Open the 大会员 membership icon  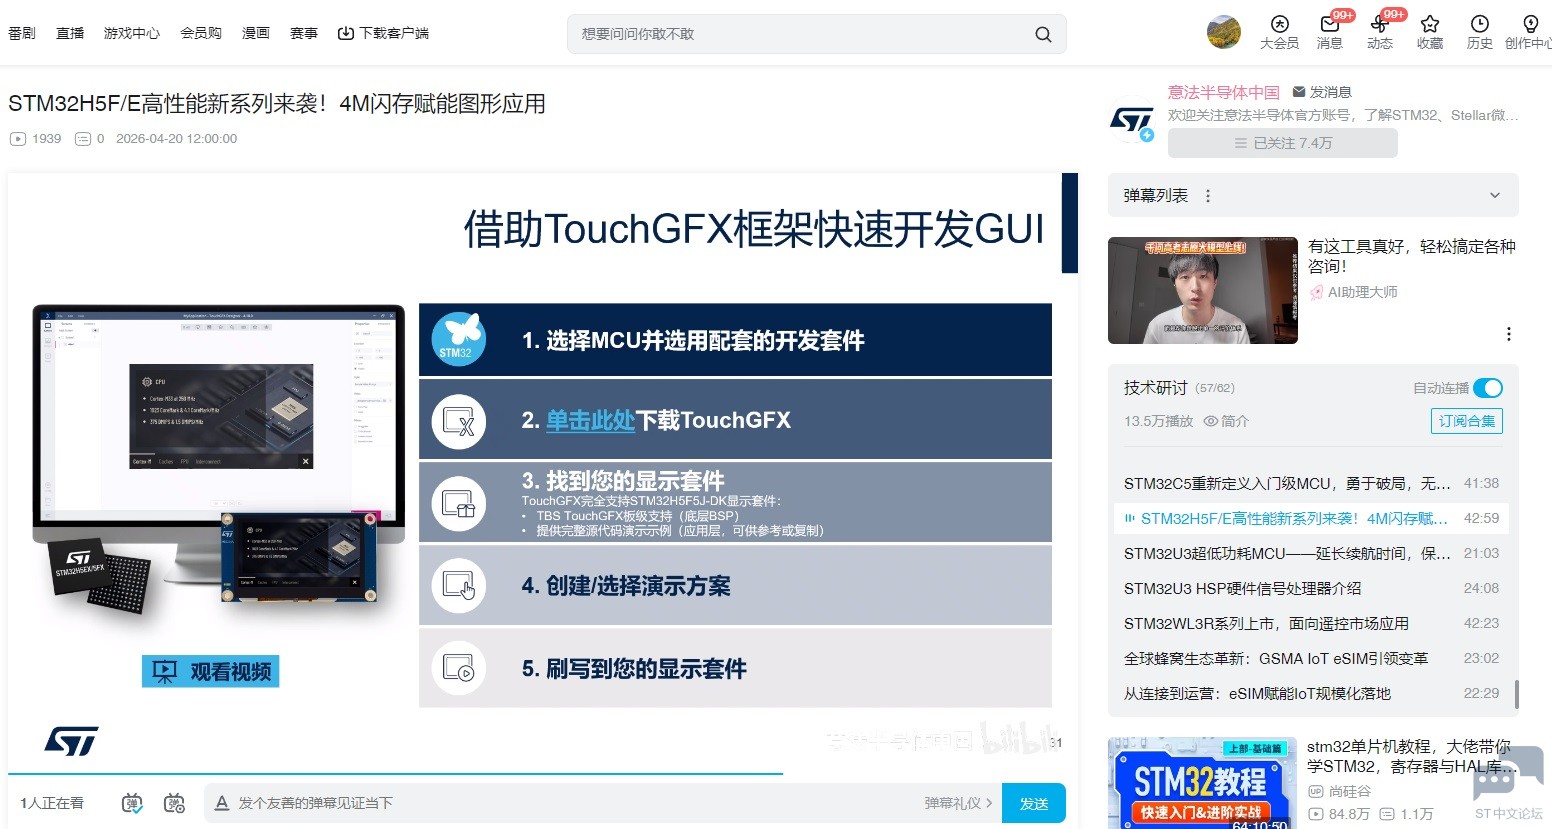pyautogui.click(x=1279, y=32)
